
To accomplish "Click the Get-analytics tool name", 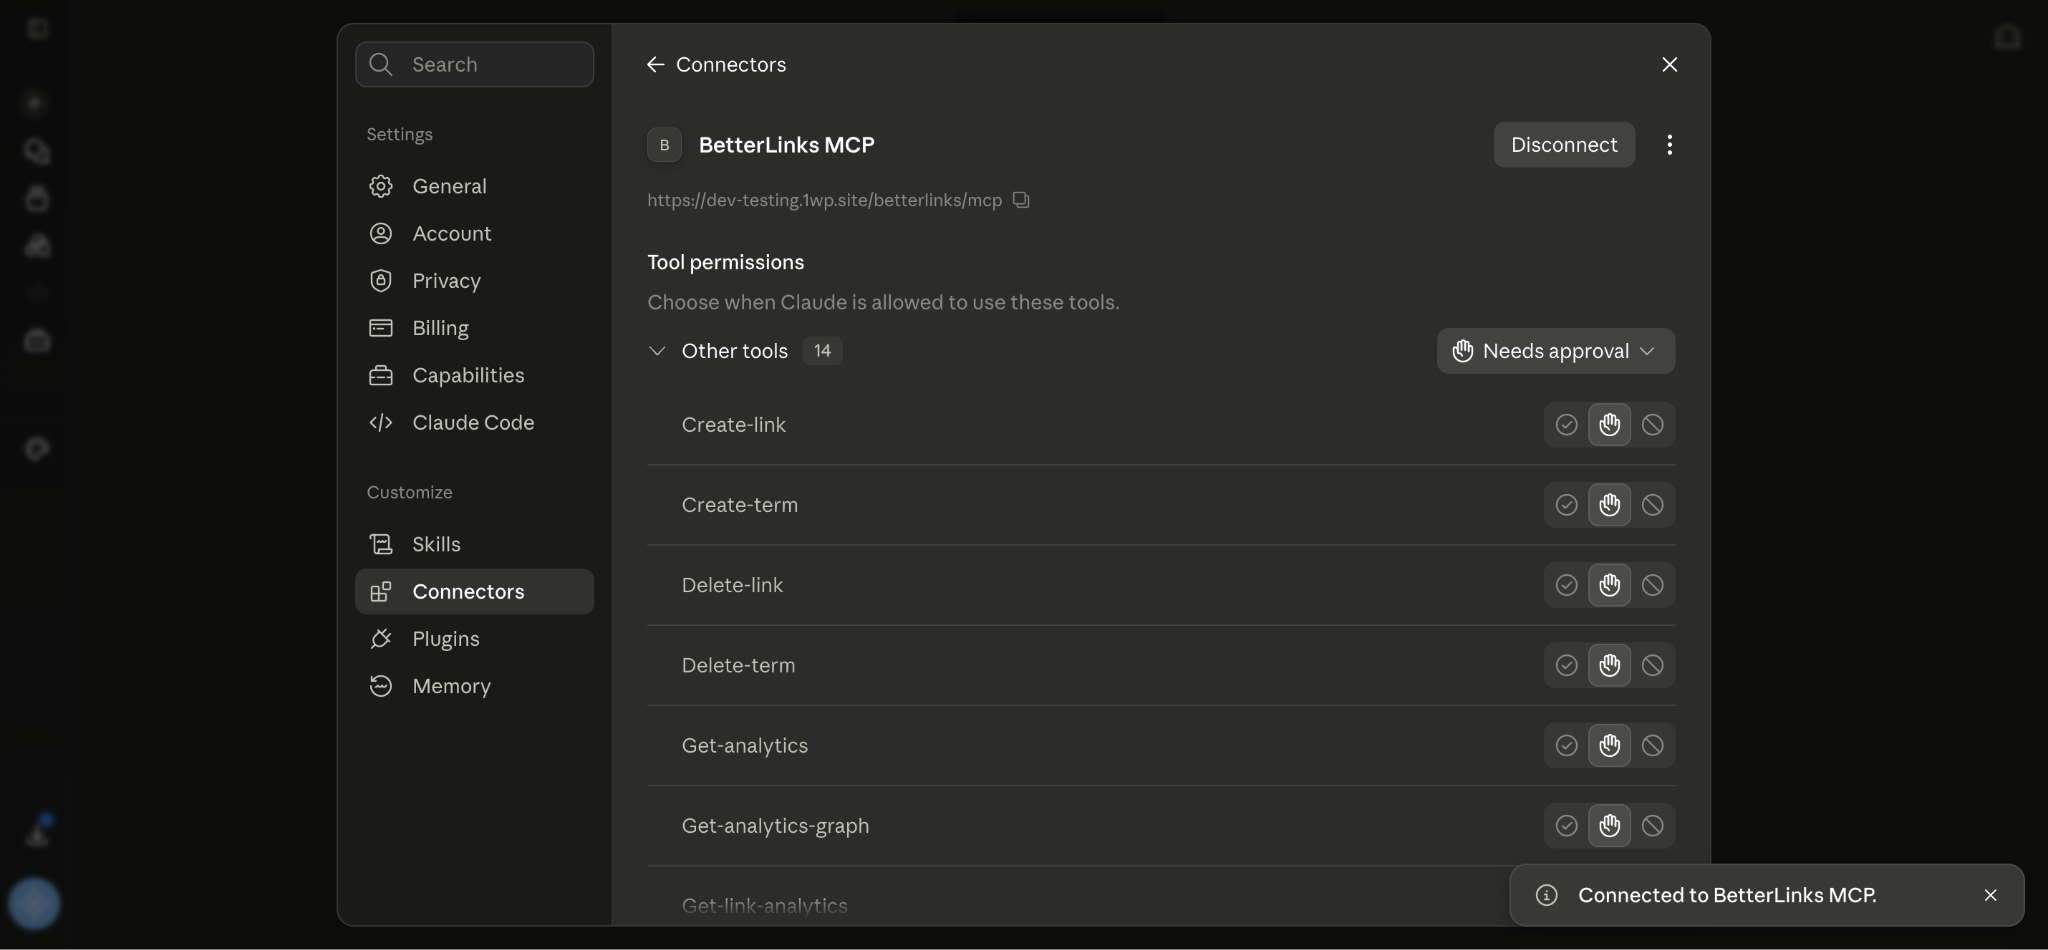I will [x=744, y=745].
